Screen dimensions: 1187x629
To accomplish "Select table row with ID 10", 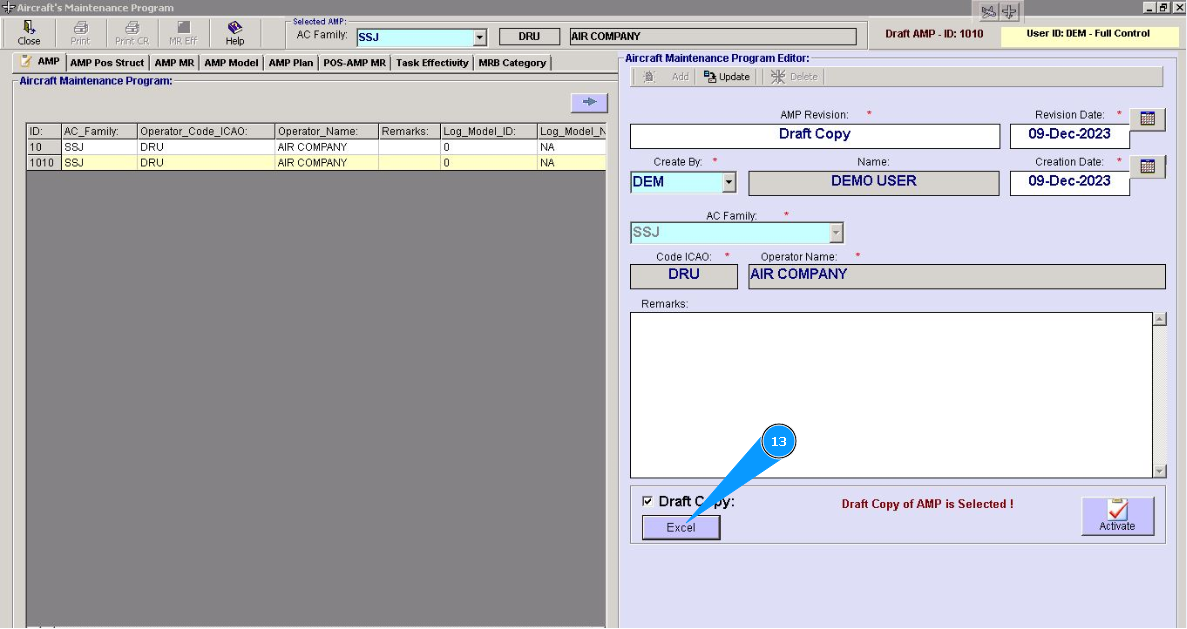I will pyautogui.click(x=316, y=147).
